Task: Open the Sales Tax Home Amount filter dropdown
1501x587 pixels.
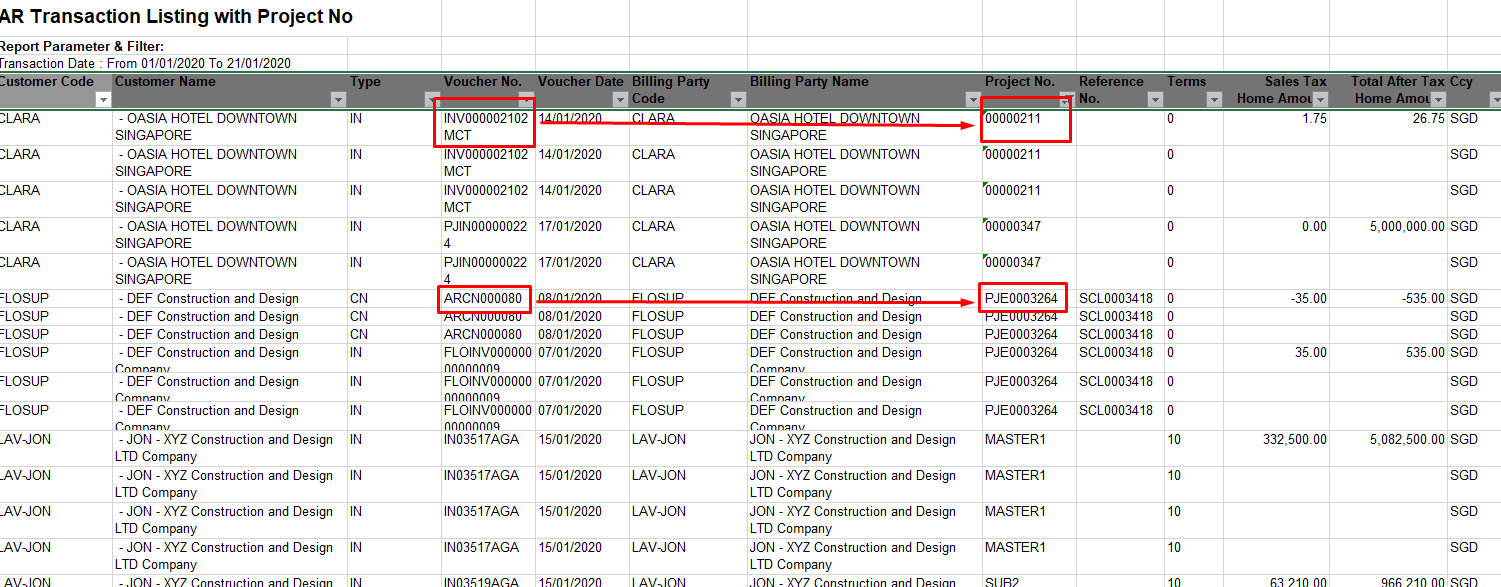Action: click(x=1319, y=99)
